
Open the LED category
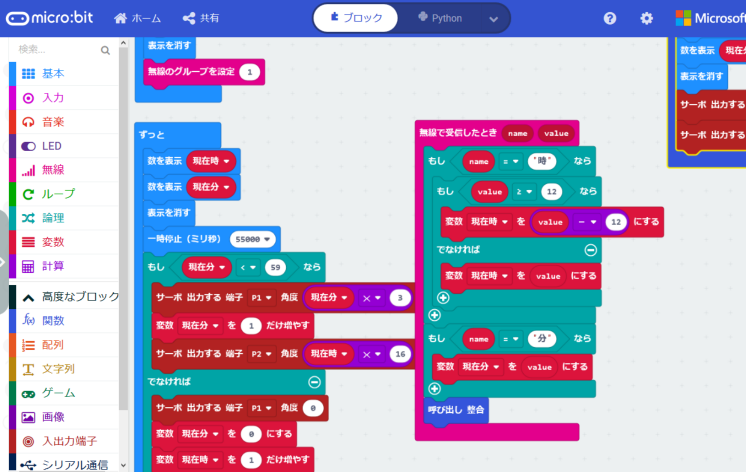point(52,146)
